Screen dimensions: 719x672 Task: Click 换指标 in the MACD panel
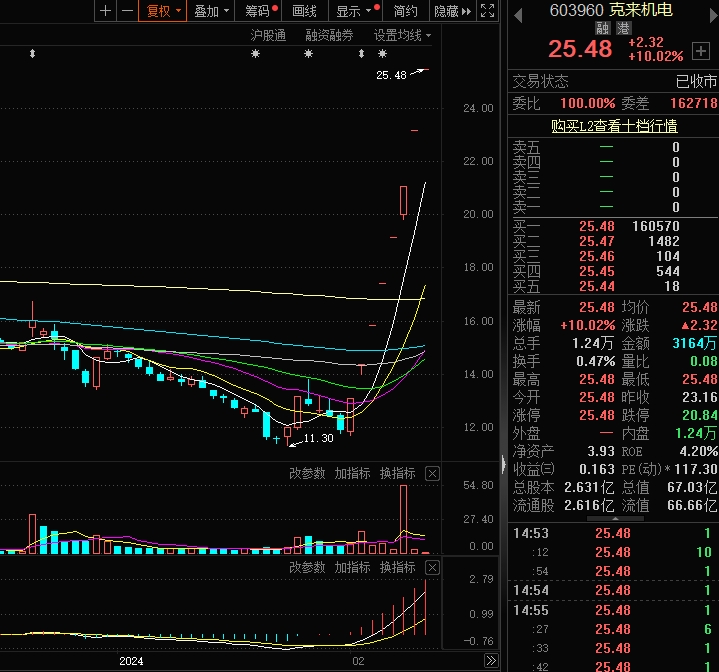point(397,567)
